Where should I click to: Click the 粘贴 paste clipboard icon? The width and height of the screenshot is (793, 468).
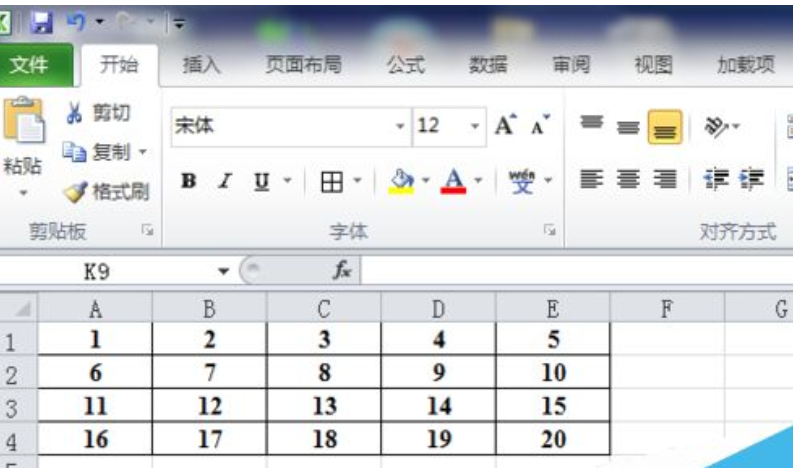click(x=24, y=120)
